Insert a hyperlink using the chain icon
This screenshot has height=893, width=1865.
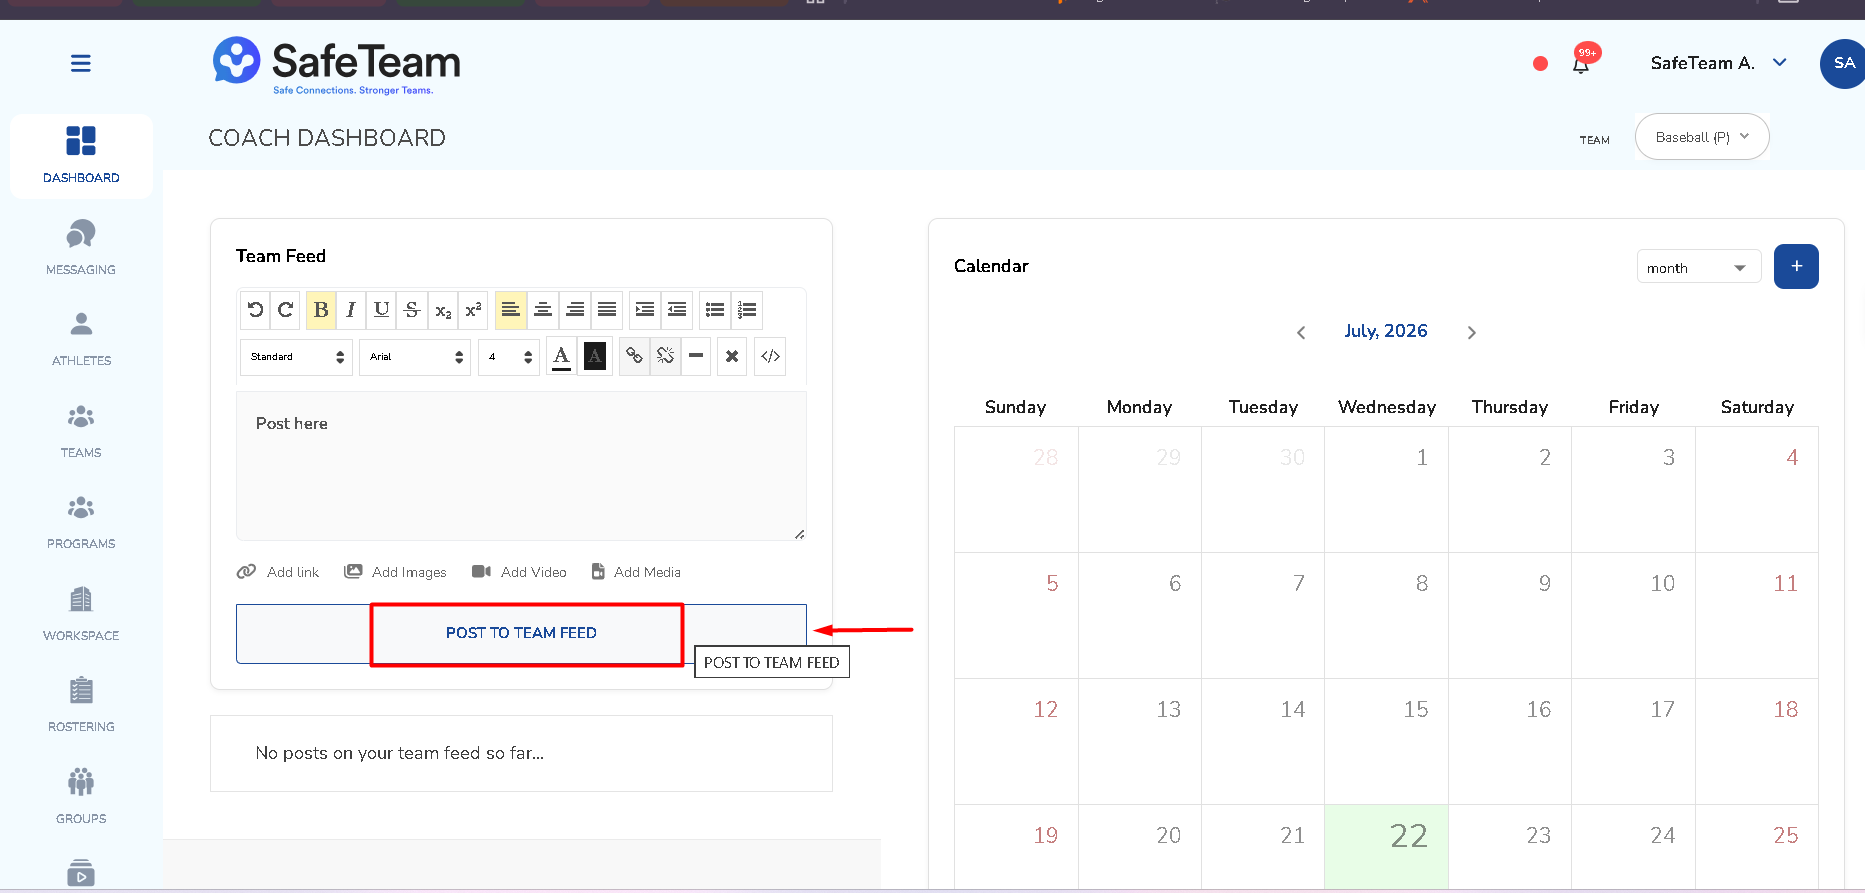click(634, 357)
